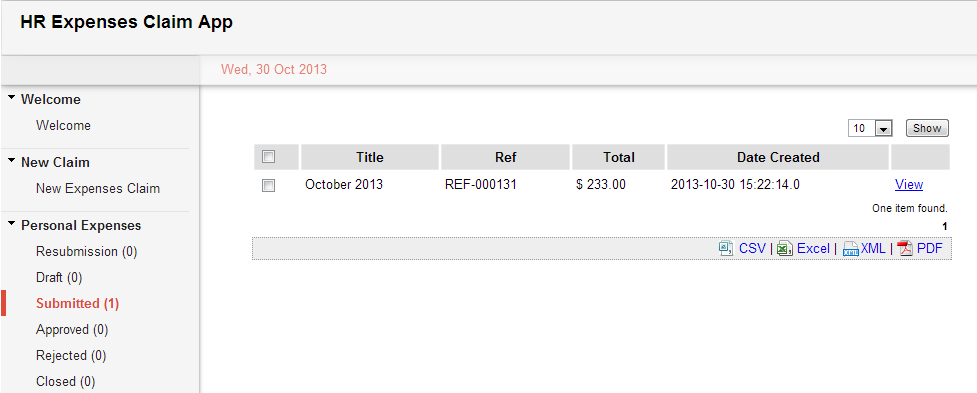Go to Draft (0) in sidebar
The height and width of the screenshot is (393, 977).
(59, 277)
